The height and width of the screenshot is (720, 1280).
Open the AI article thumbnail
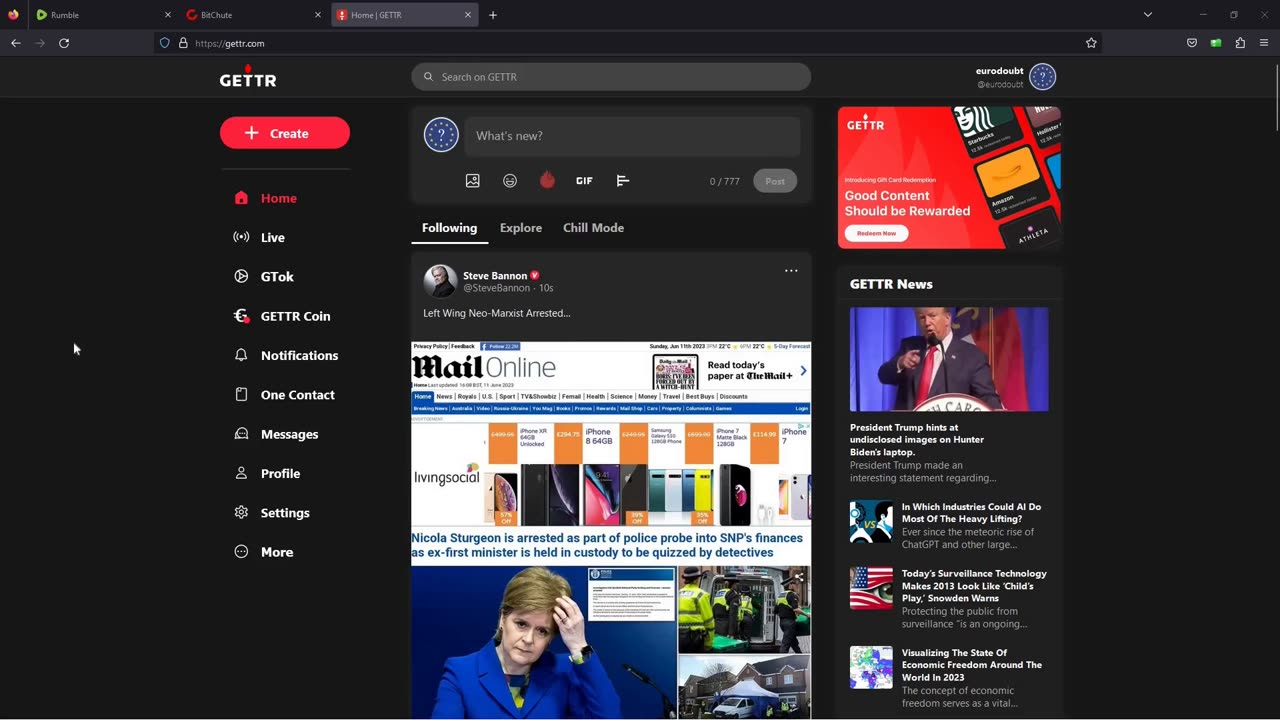pyautogui.click(x=871, y=522)
